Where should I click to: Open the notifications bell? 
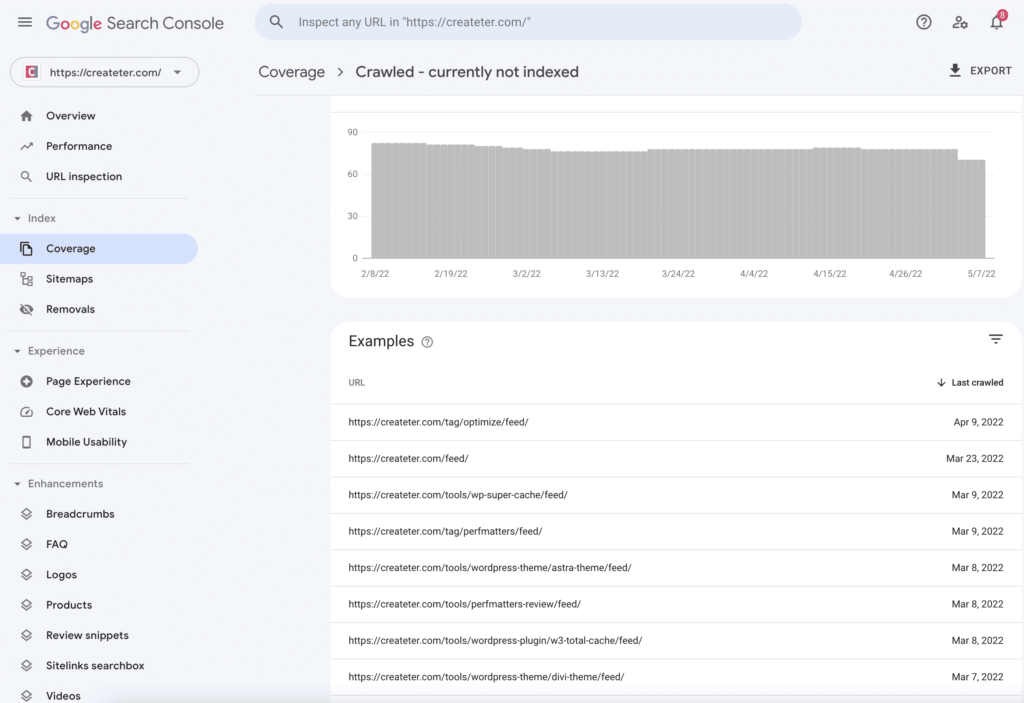997,22
